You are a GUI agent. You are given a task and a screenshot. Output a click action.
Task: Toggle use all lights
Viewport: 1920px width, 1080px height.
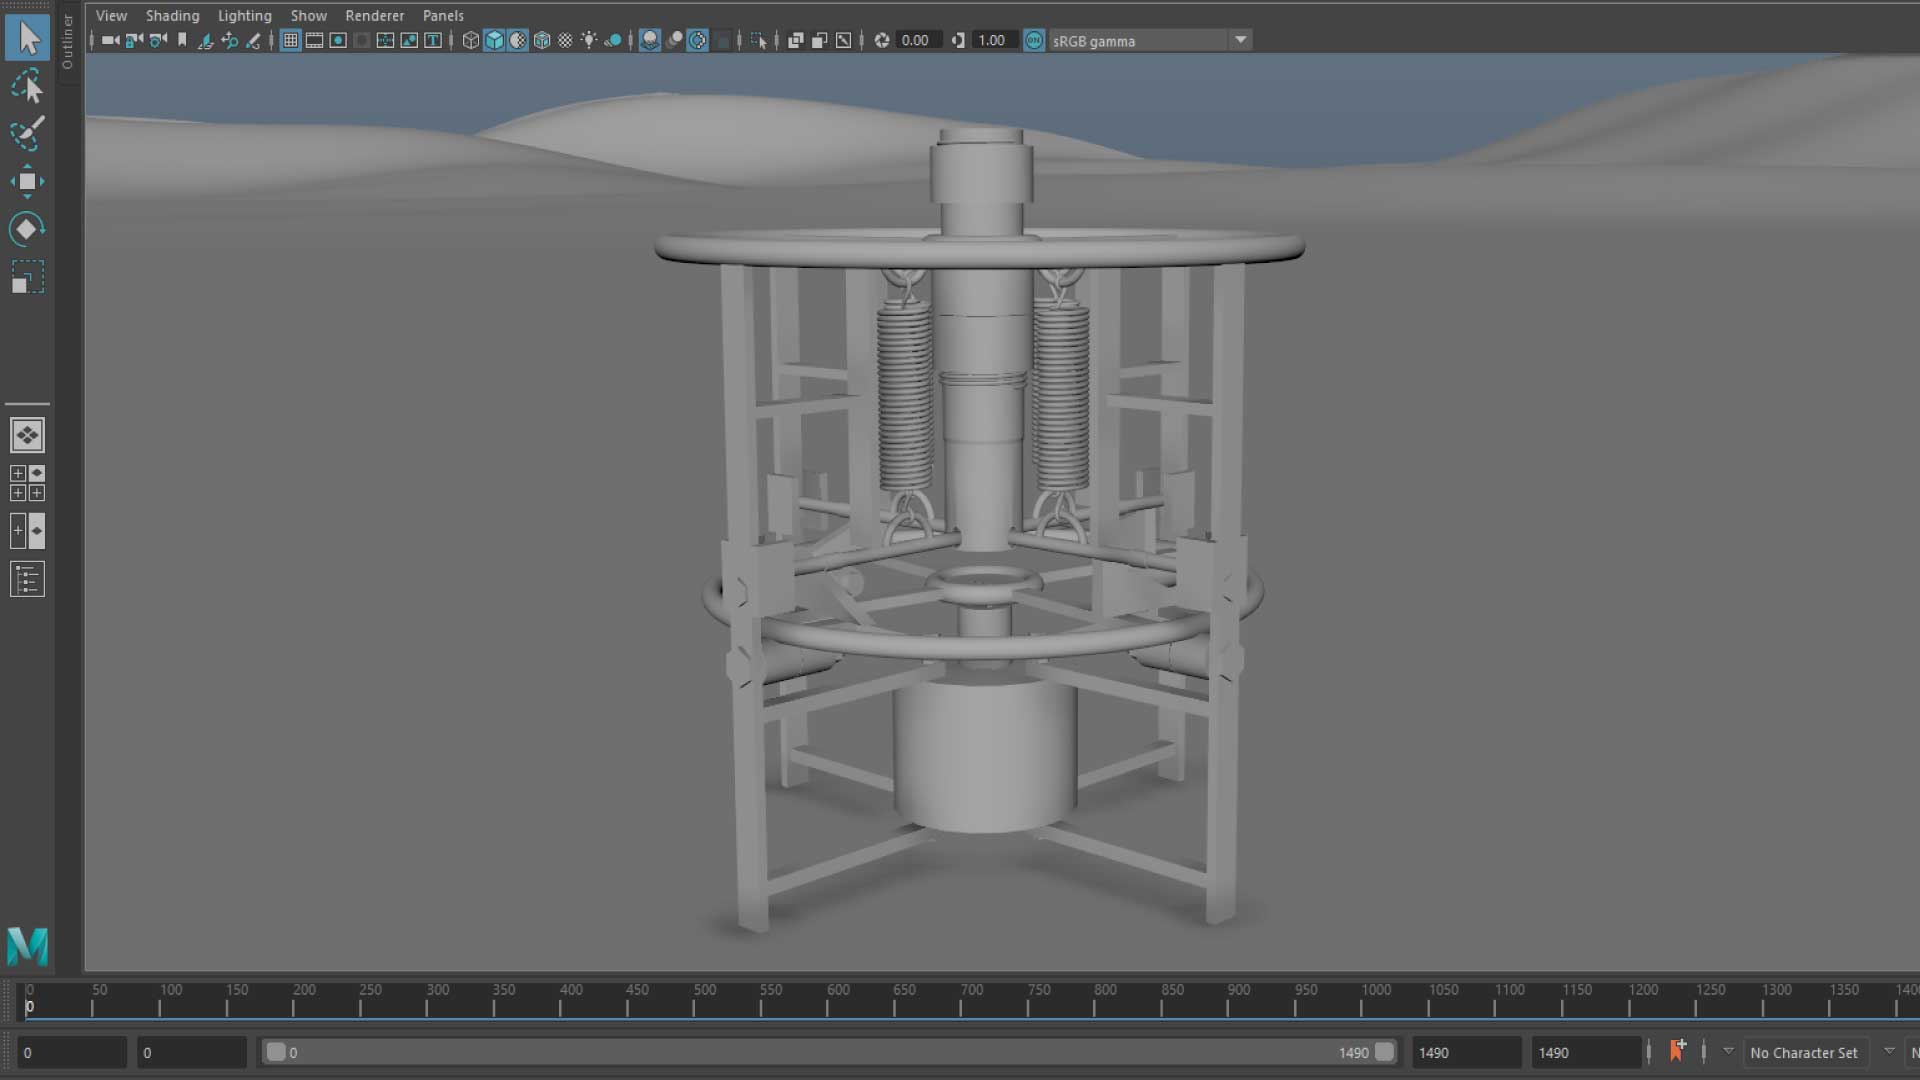589,40
